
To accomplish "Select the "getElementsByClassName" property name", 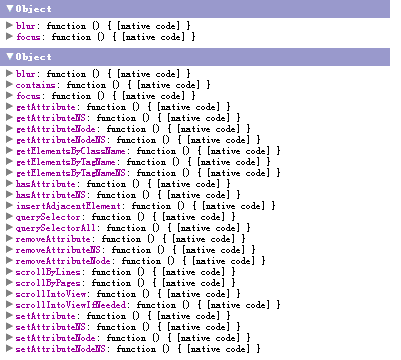I will [x=70, y=151].
